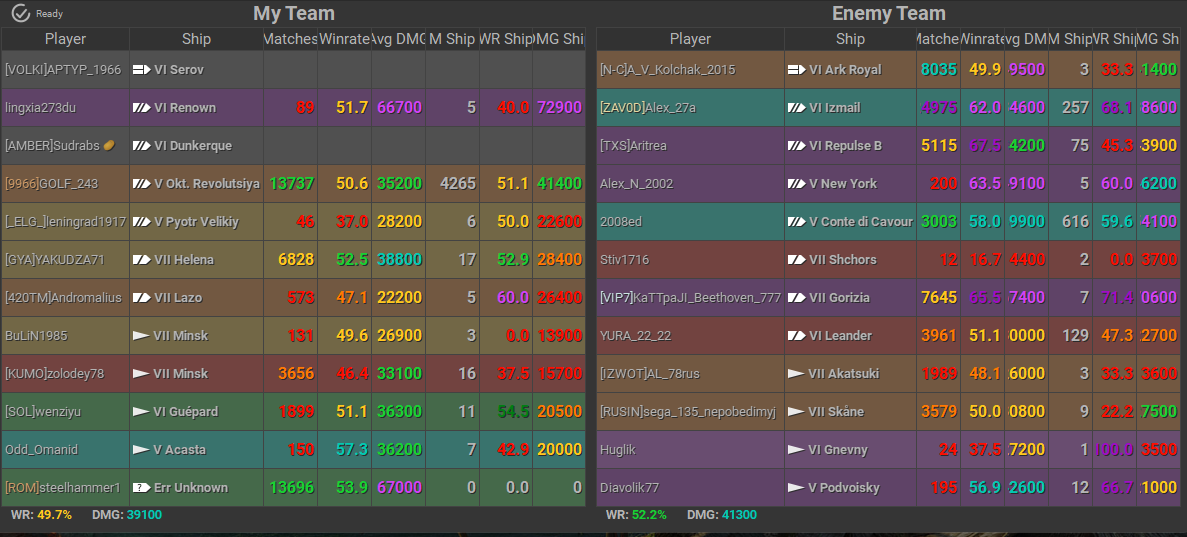Viewport: 1187px width, 537px height.
Task: Click the battleship icon beside VI Renown
Action: (141, 108)
